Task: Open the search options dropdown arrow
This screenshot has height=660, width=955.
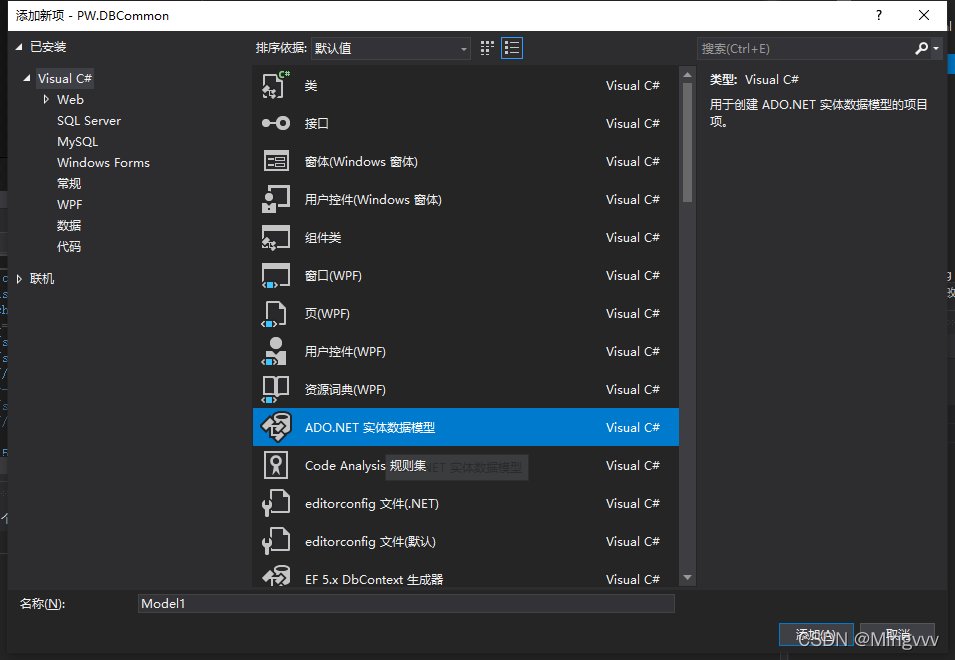Action: coord(936,49)
